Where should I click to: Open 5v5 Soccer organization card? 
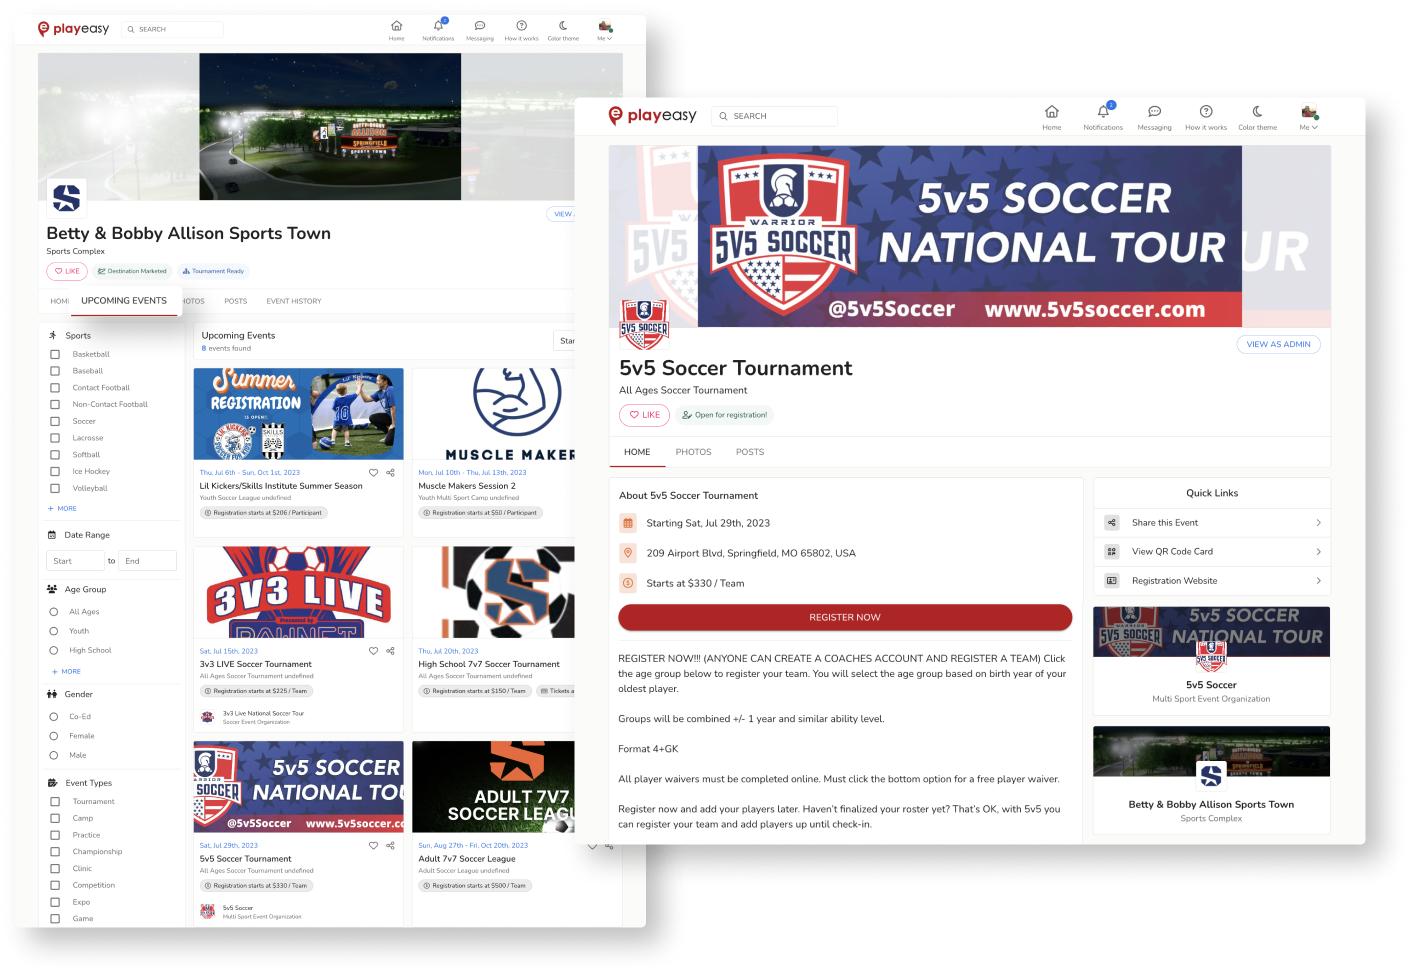(1211, 660)
